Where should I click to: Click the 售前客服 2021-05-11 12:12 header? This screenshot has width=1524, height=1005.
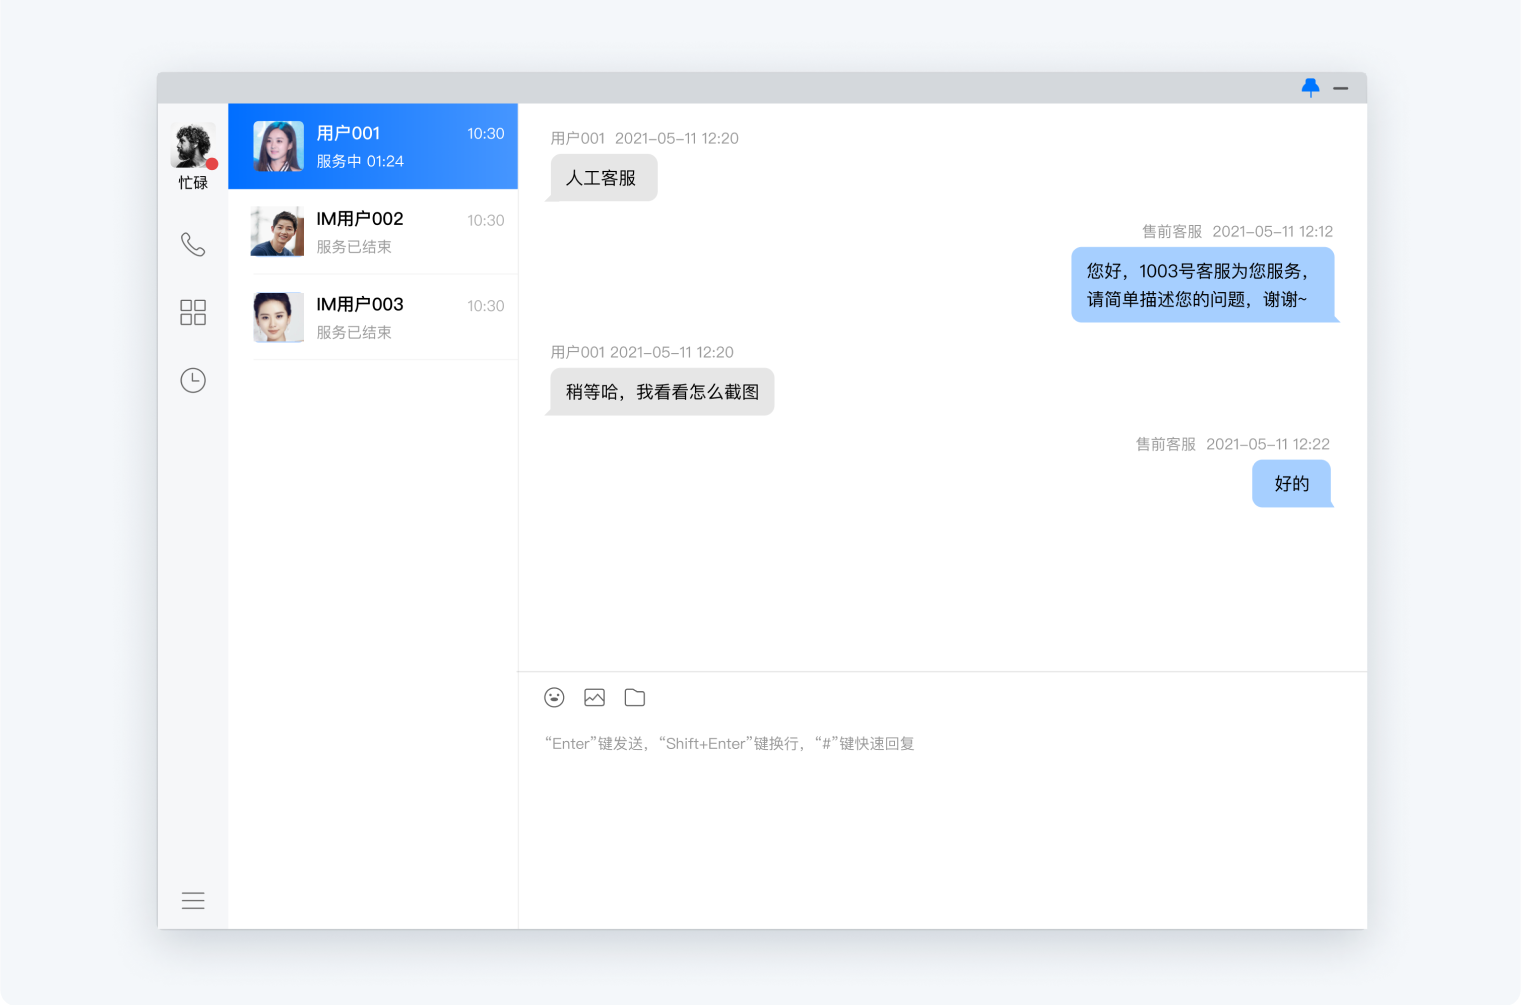[x=1237, y=231]
